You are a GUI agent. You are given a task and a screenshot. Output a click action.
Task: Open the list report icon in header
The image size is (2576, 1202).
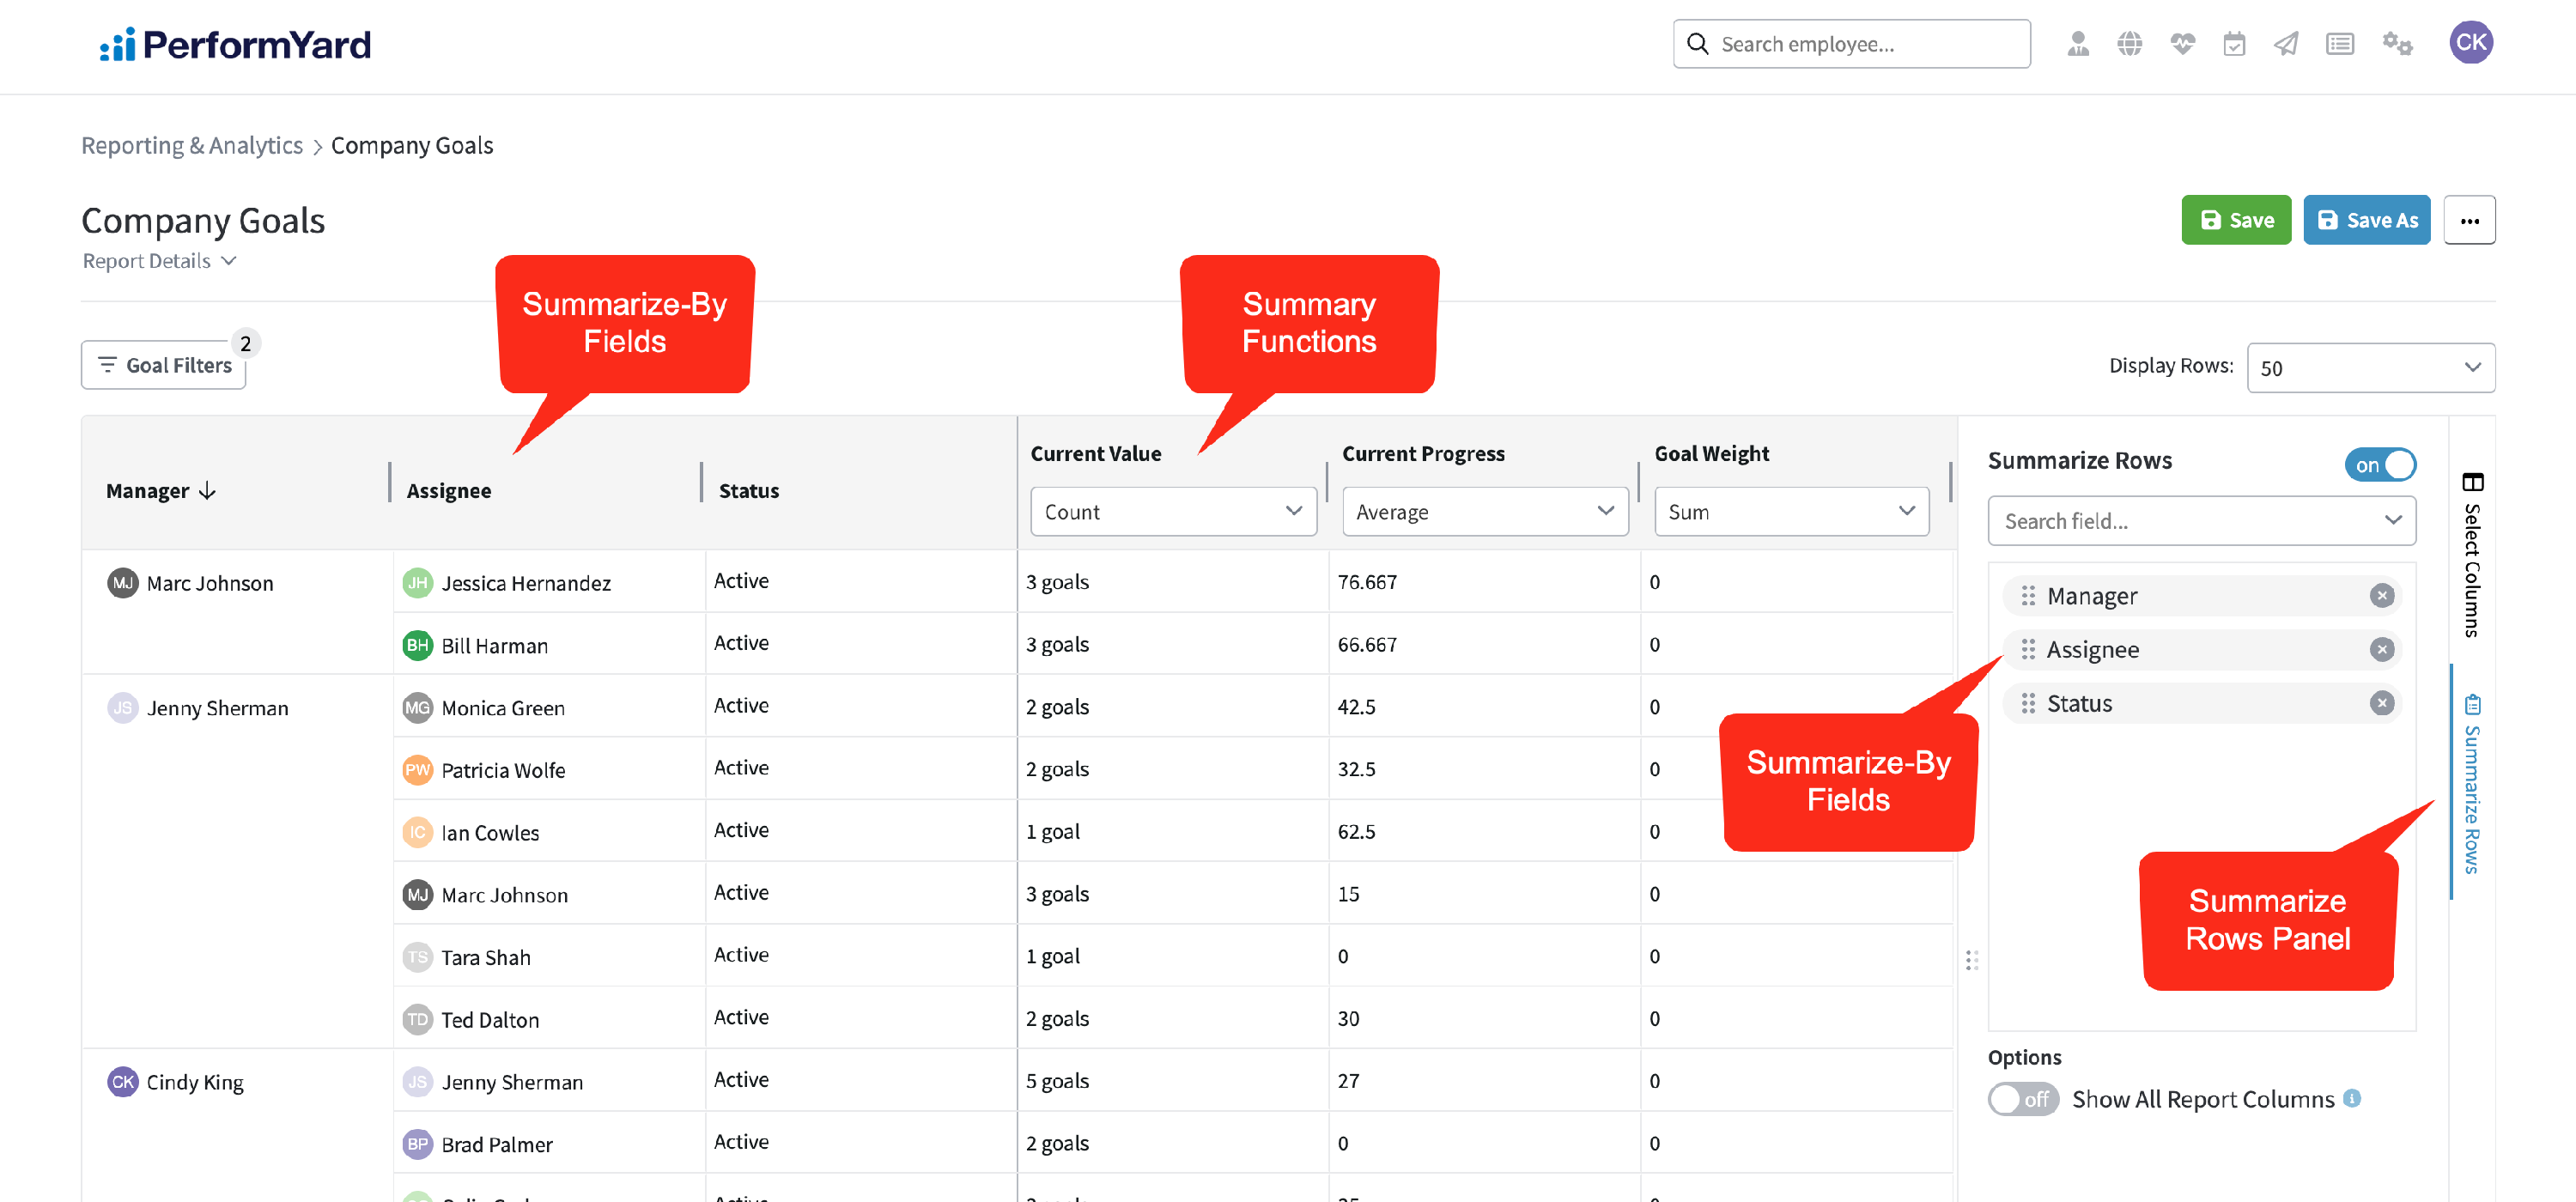(2340, 44)
